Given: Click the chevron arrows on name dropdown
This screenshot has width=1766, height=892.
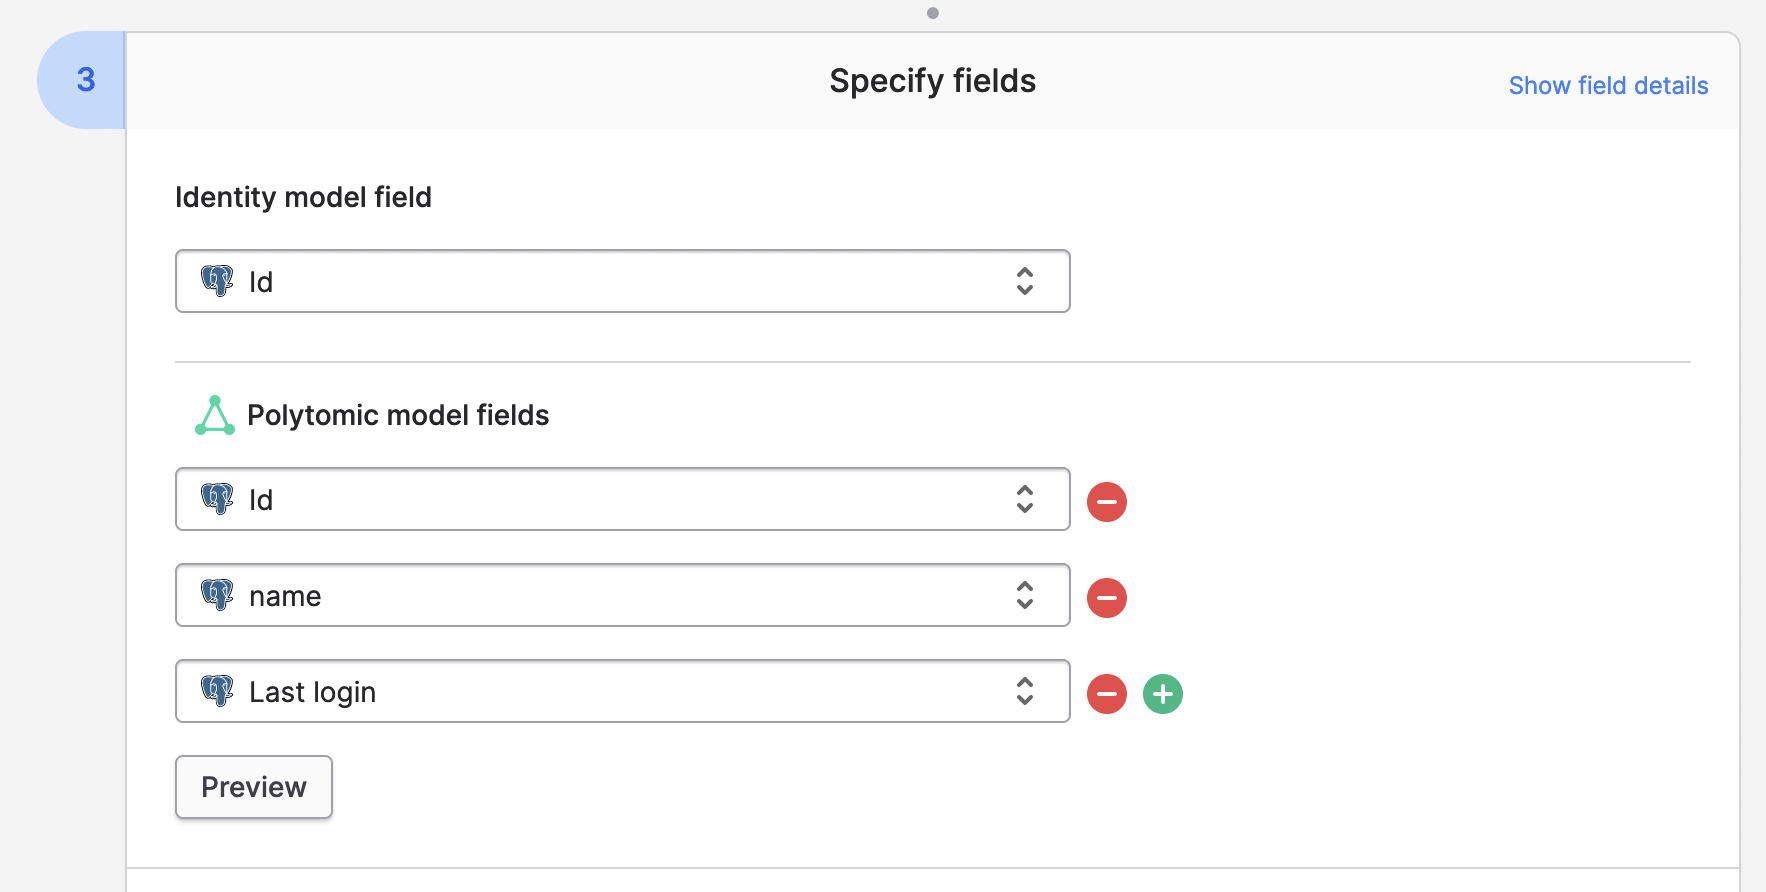Looking at the screenshot, I should pos(1024,595).
